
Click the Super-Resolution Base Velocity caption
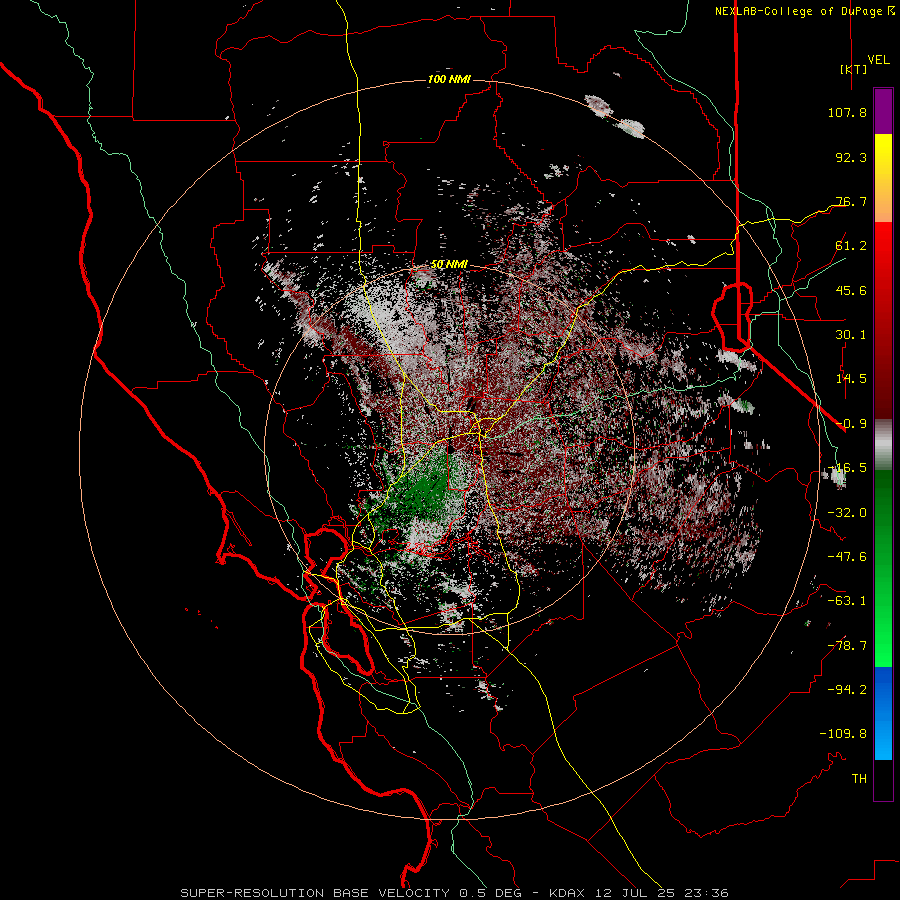[454, 893]
